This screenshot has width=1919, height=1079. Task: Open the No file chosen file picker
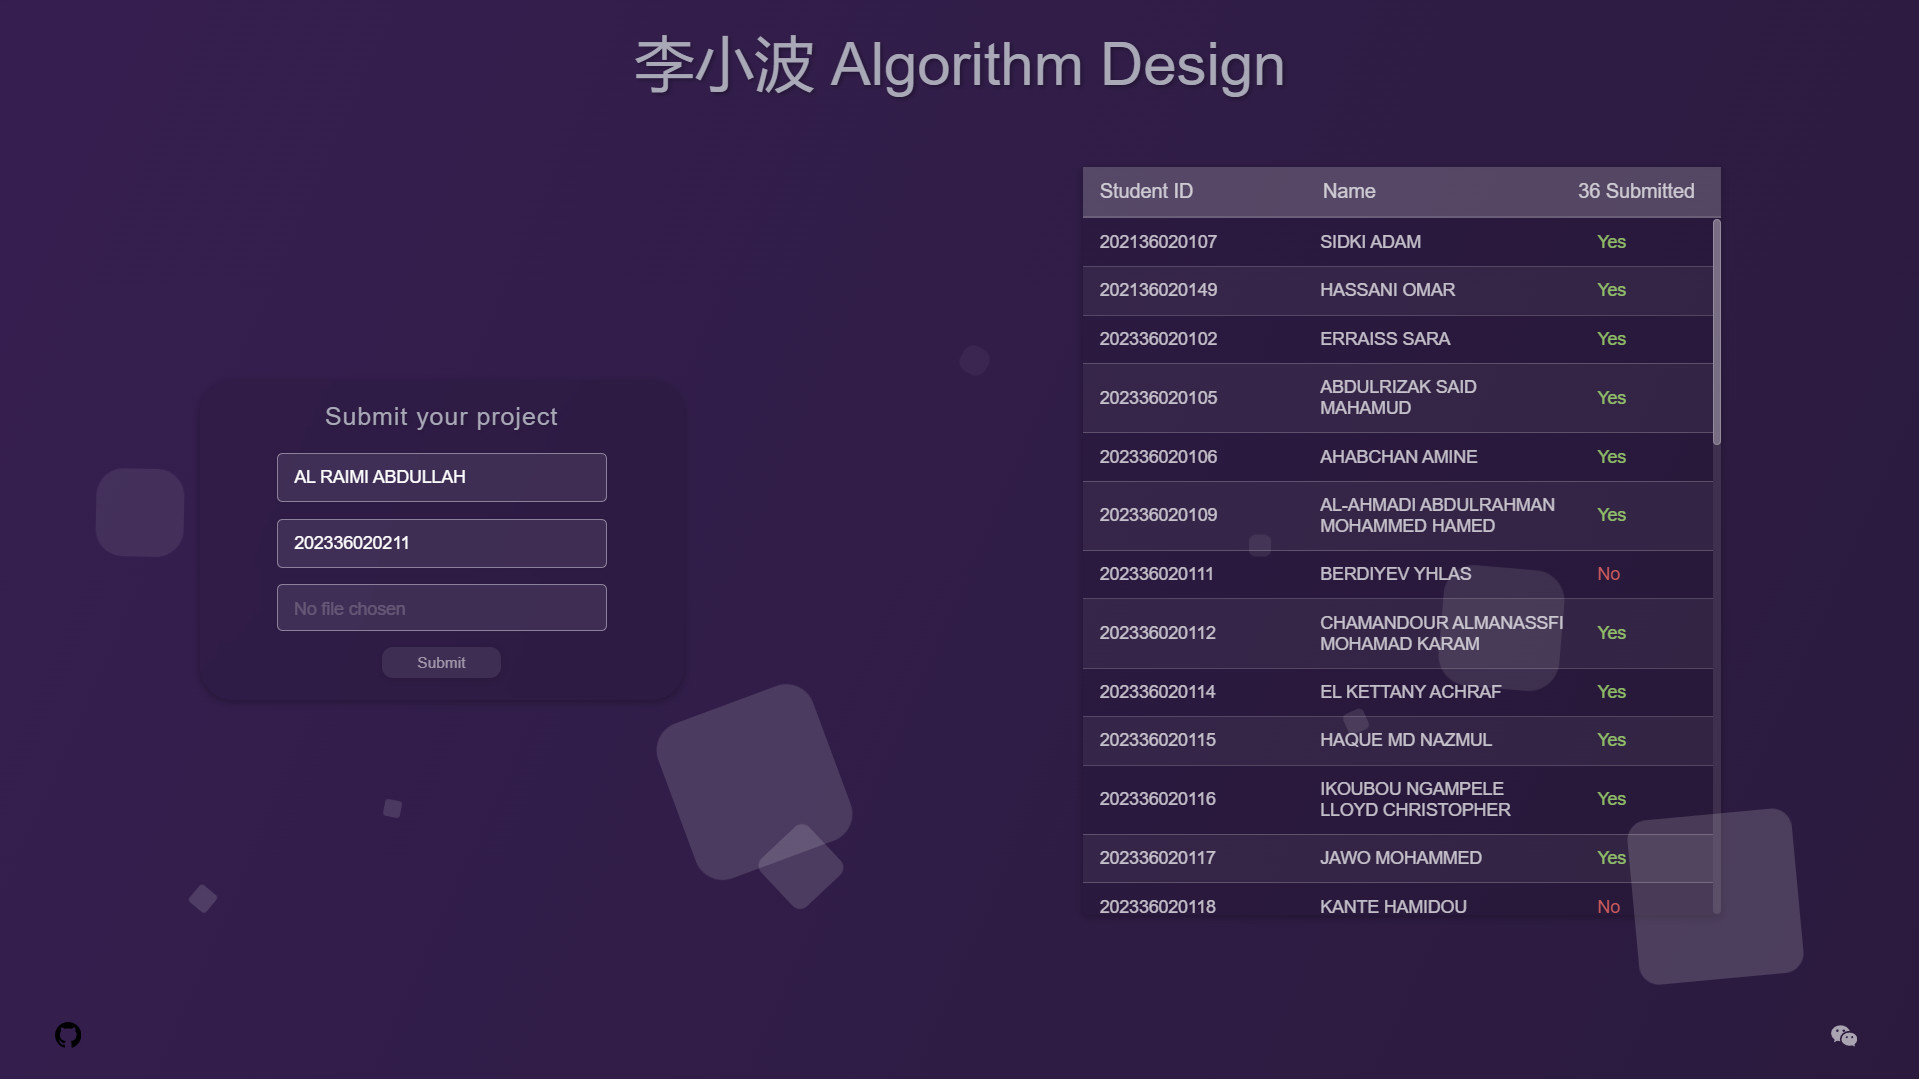[x=441, y=608]
